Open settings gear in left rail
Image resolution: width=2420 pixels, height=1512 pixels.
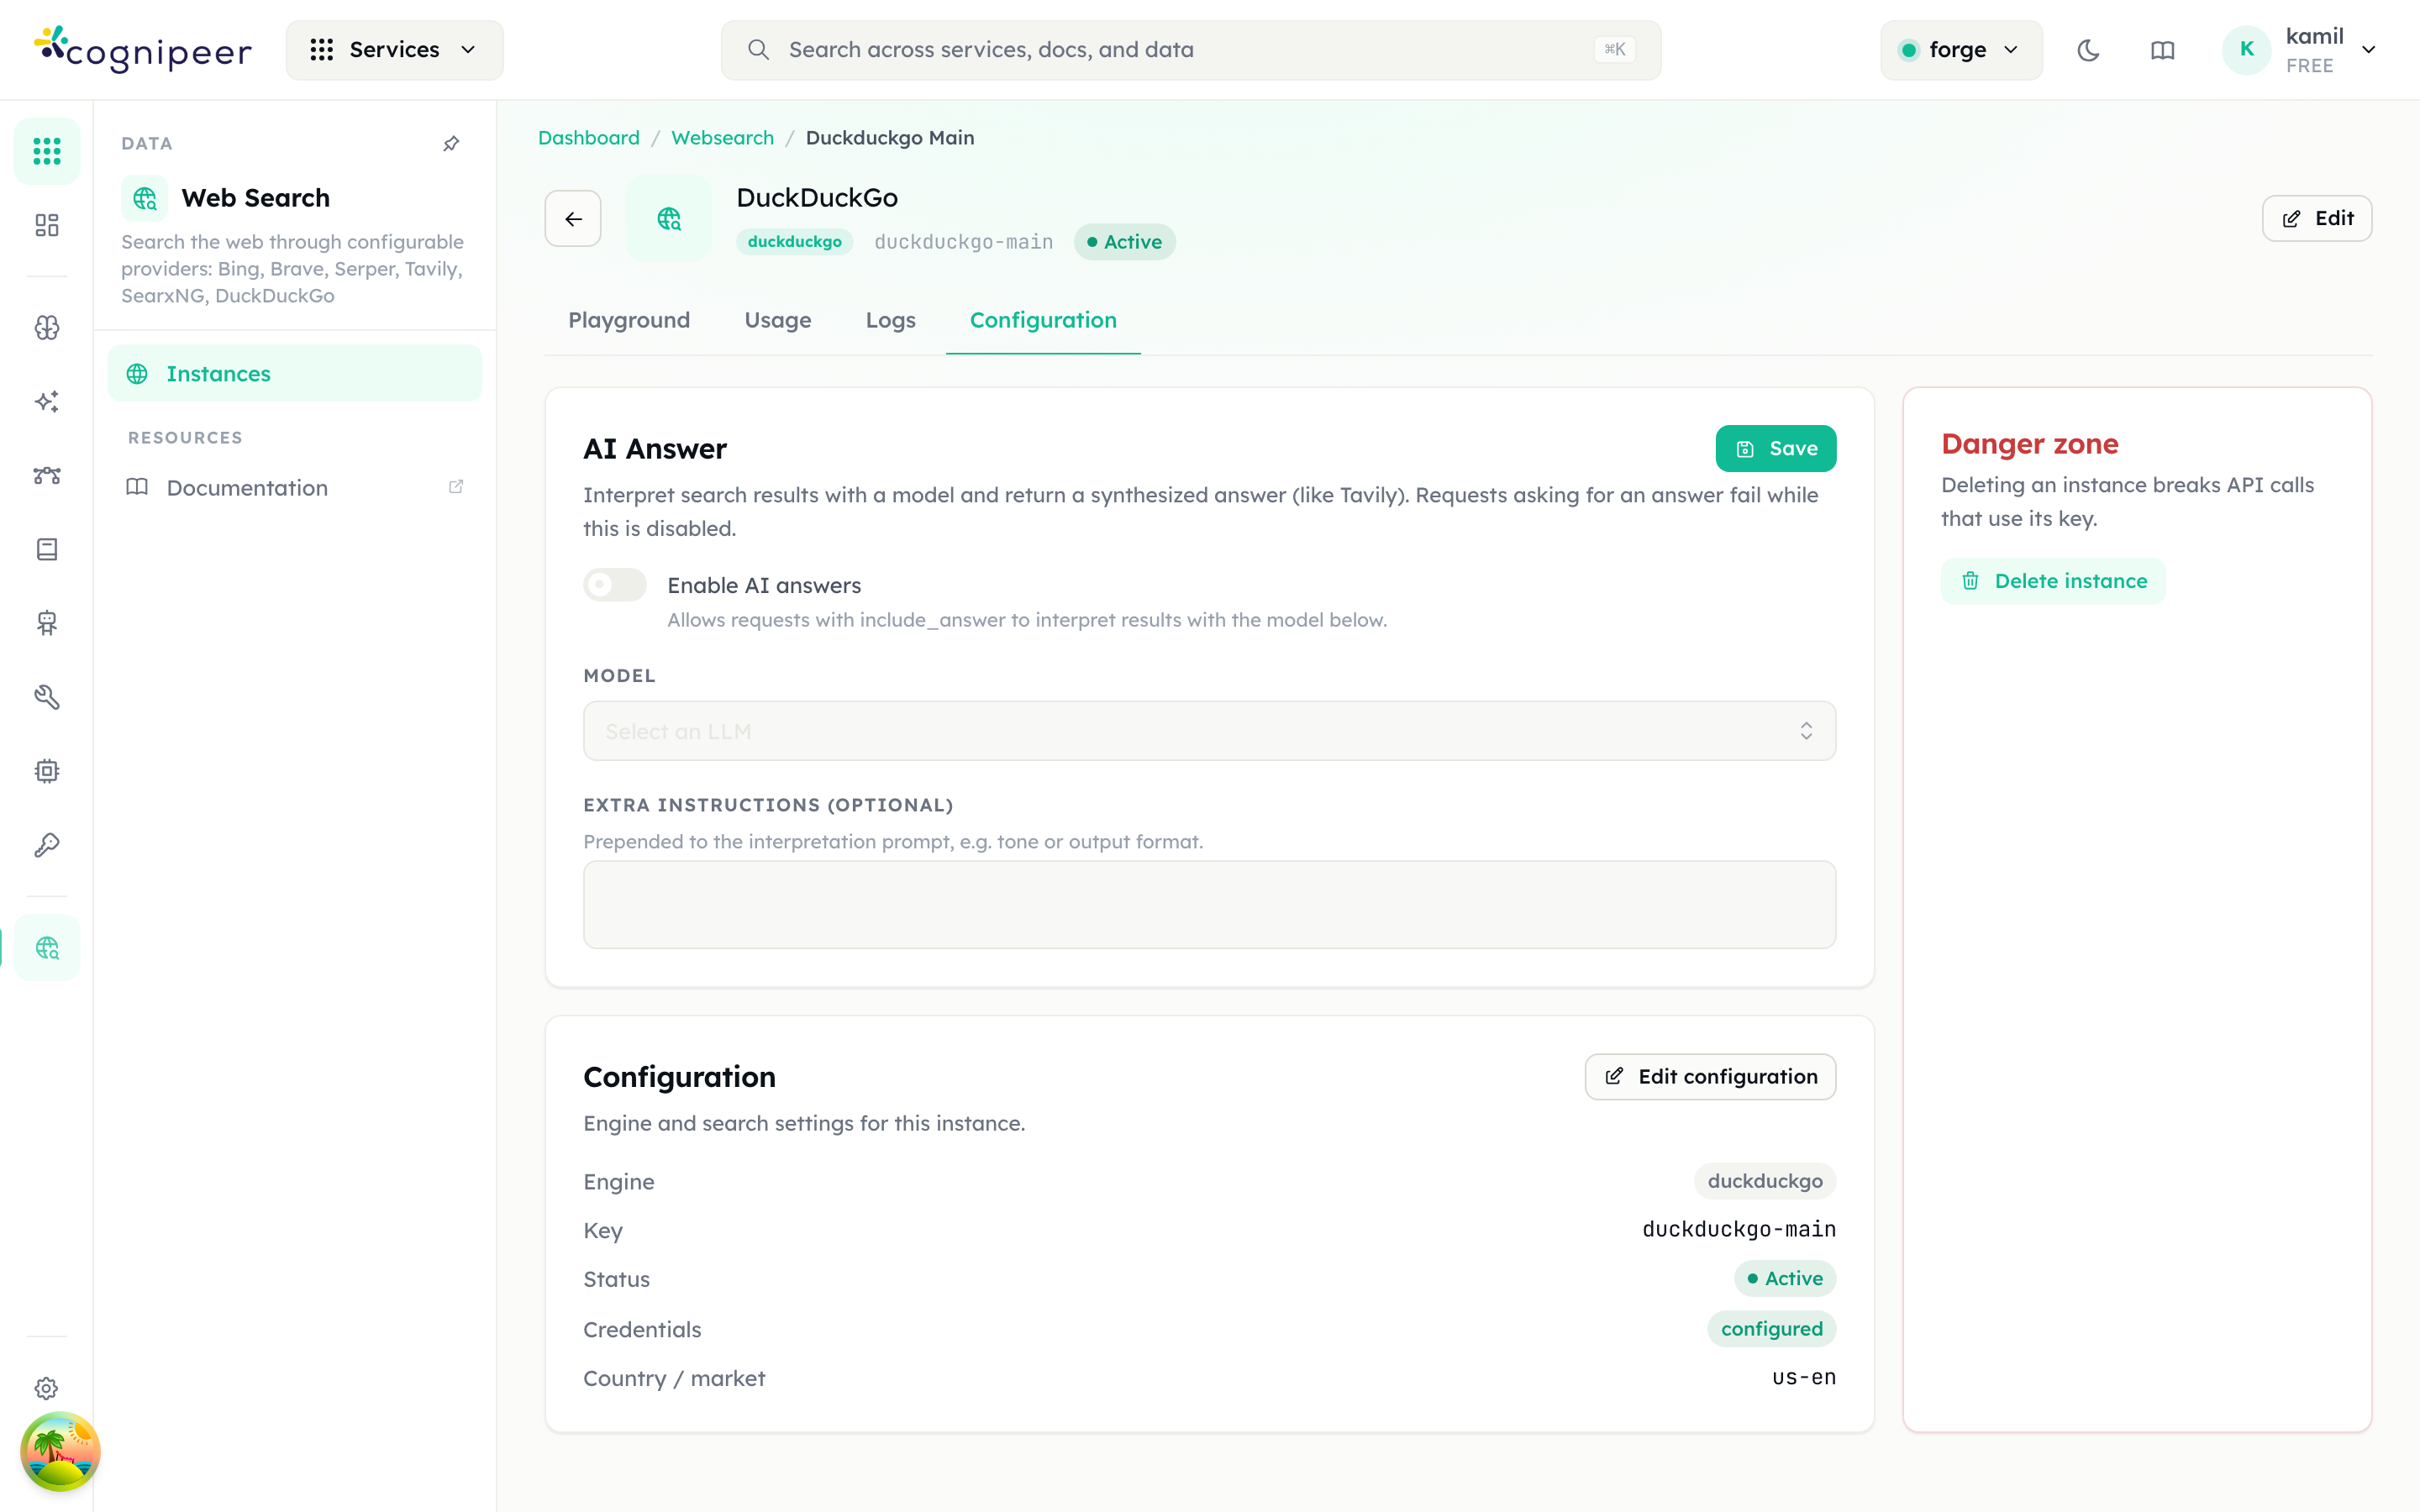click(47, 1388)
